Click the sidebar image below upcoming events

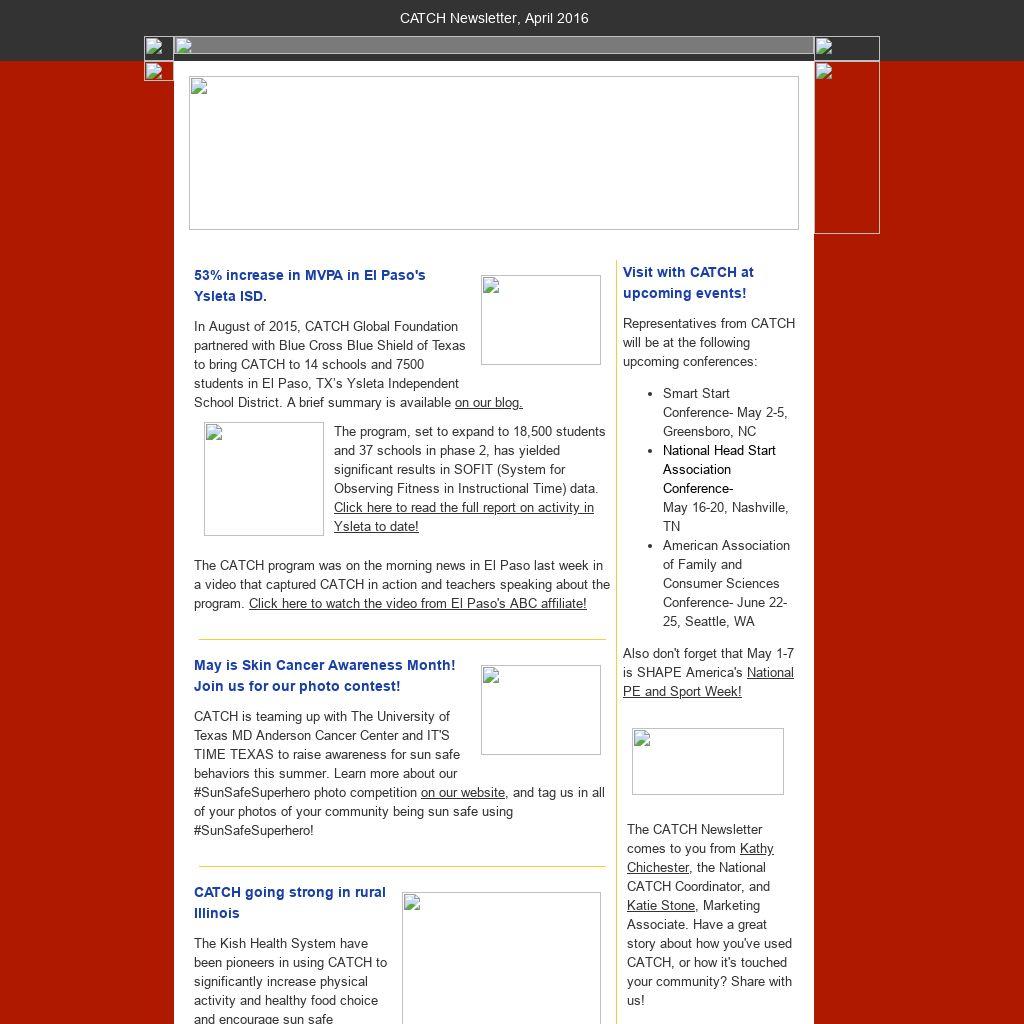707,761
